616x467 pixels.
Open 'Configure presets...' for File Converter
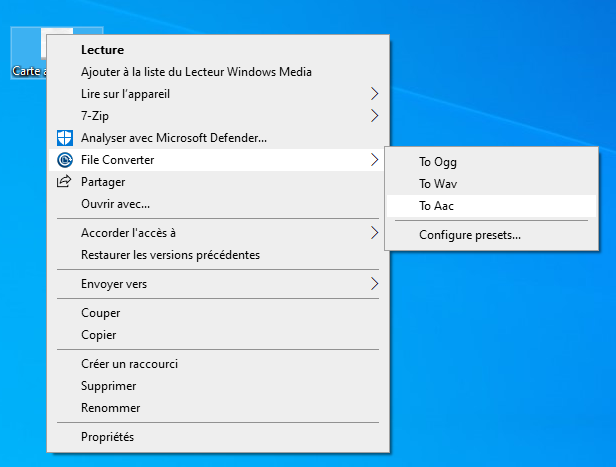click(469, 236)
